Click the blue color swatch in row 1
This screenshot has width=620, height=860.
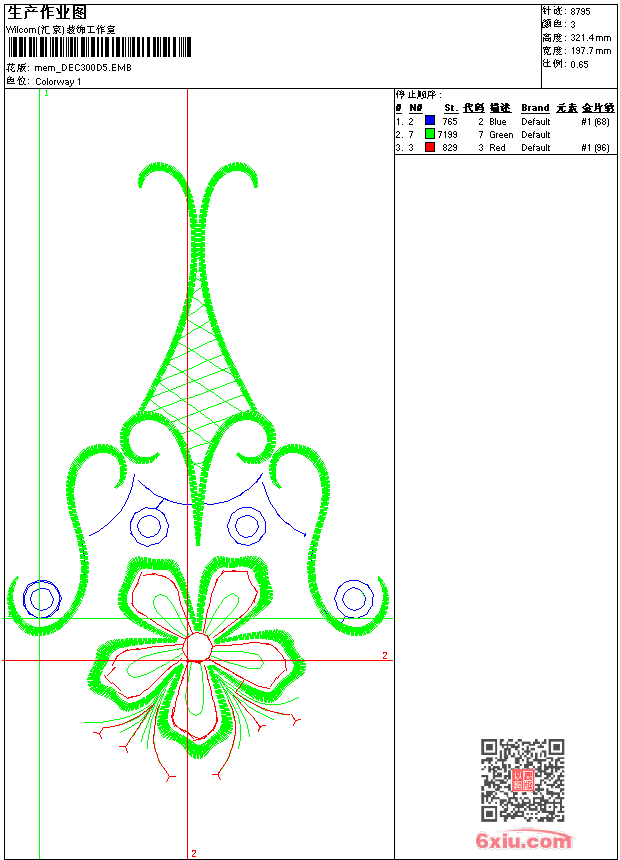click(430, 121)
